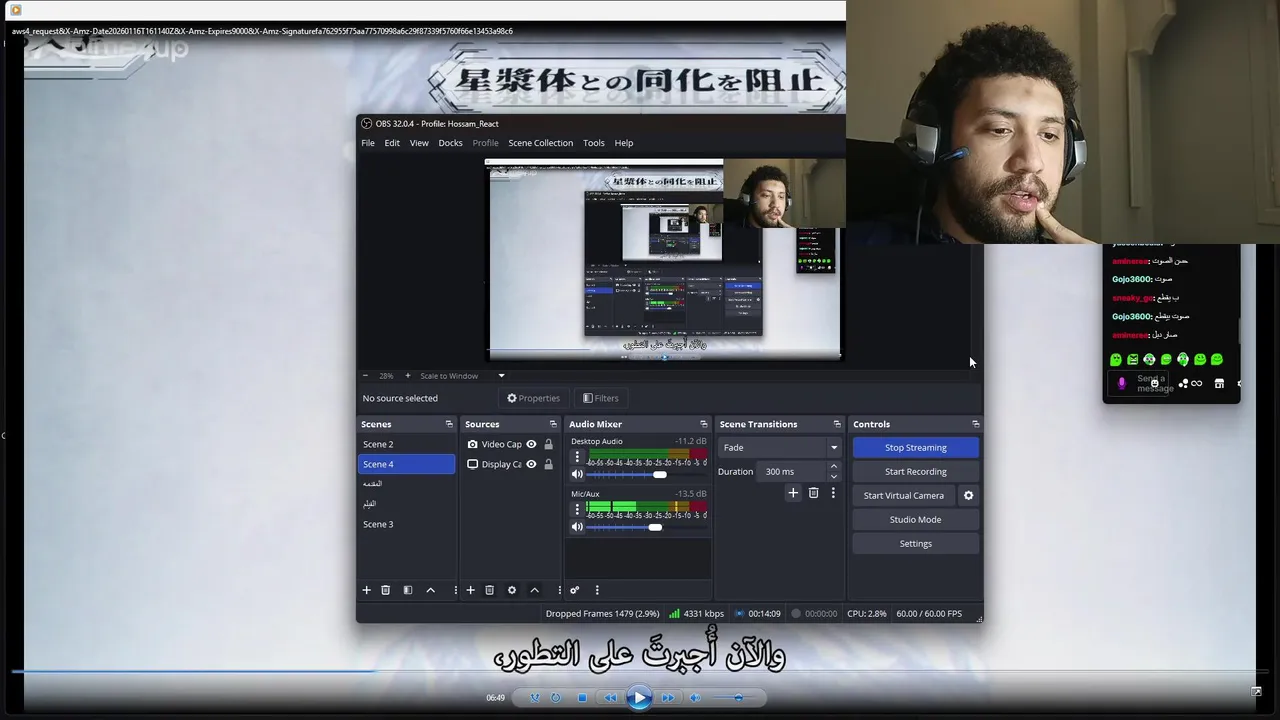Mute the media player volume speaker
The image size is (1280, 720).
pyautogui.click(x=695, y=698)
